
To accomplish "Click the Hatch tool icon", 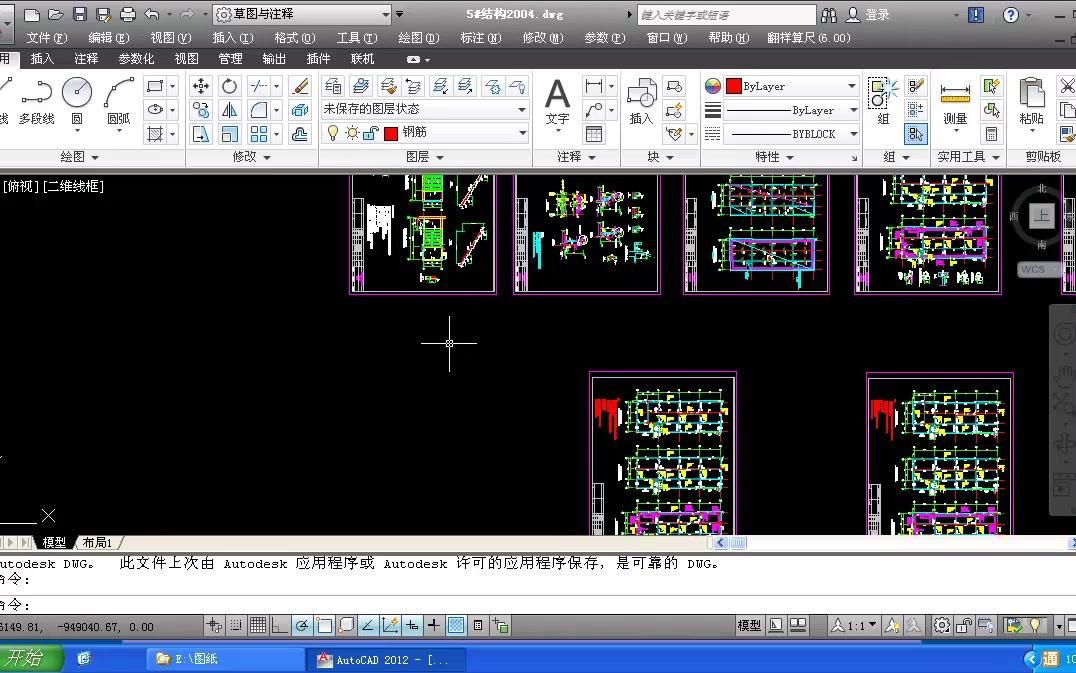I will (155, 134).
